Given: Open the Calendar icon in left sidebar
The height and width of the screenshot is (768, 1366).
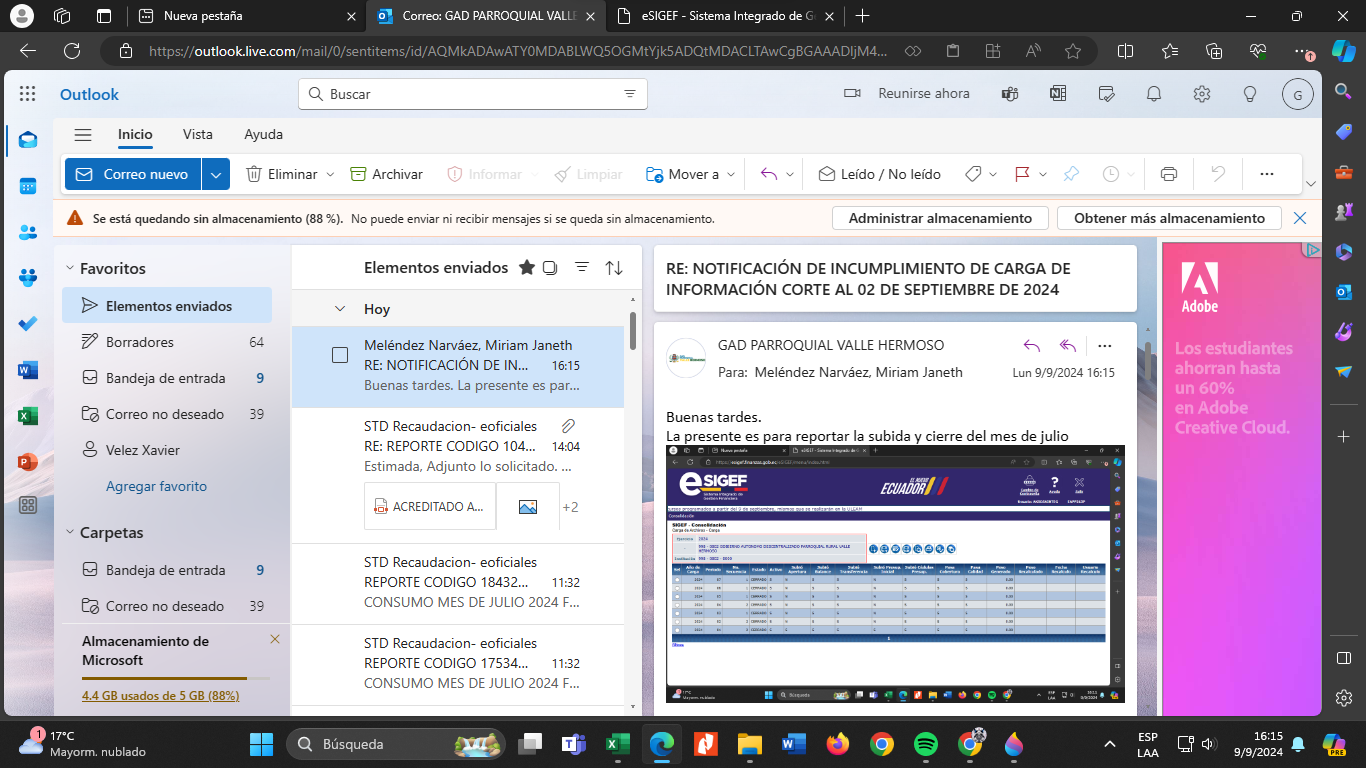Looking at the screenshot, I should (x=28, y=186).
